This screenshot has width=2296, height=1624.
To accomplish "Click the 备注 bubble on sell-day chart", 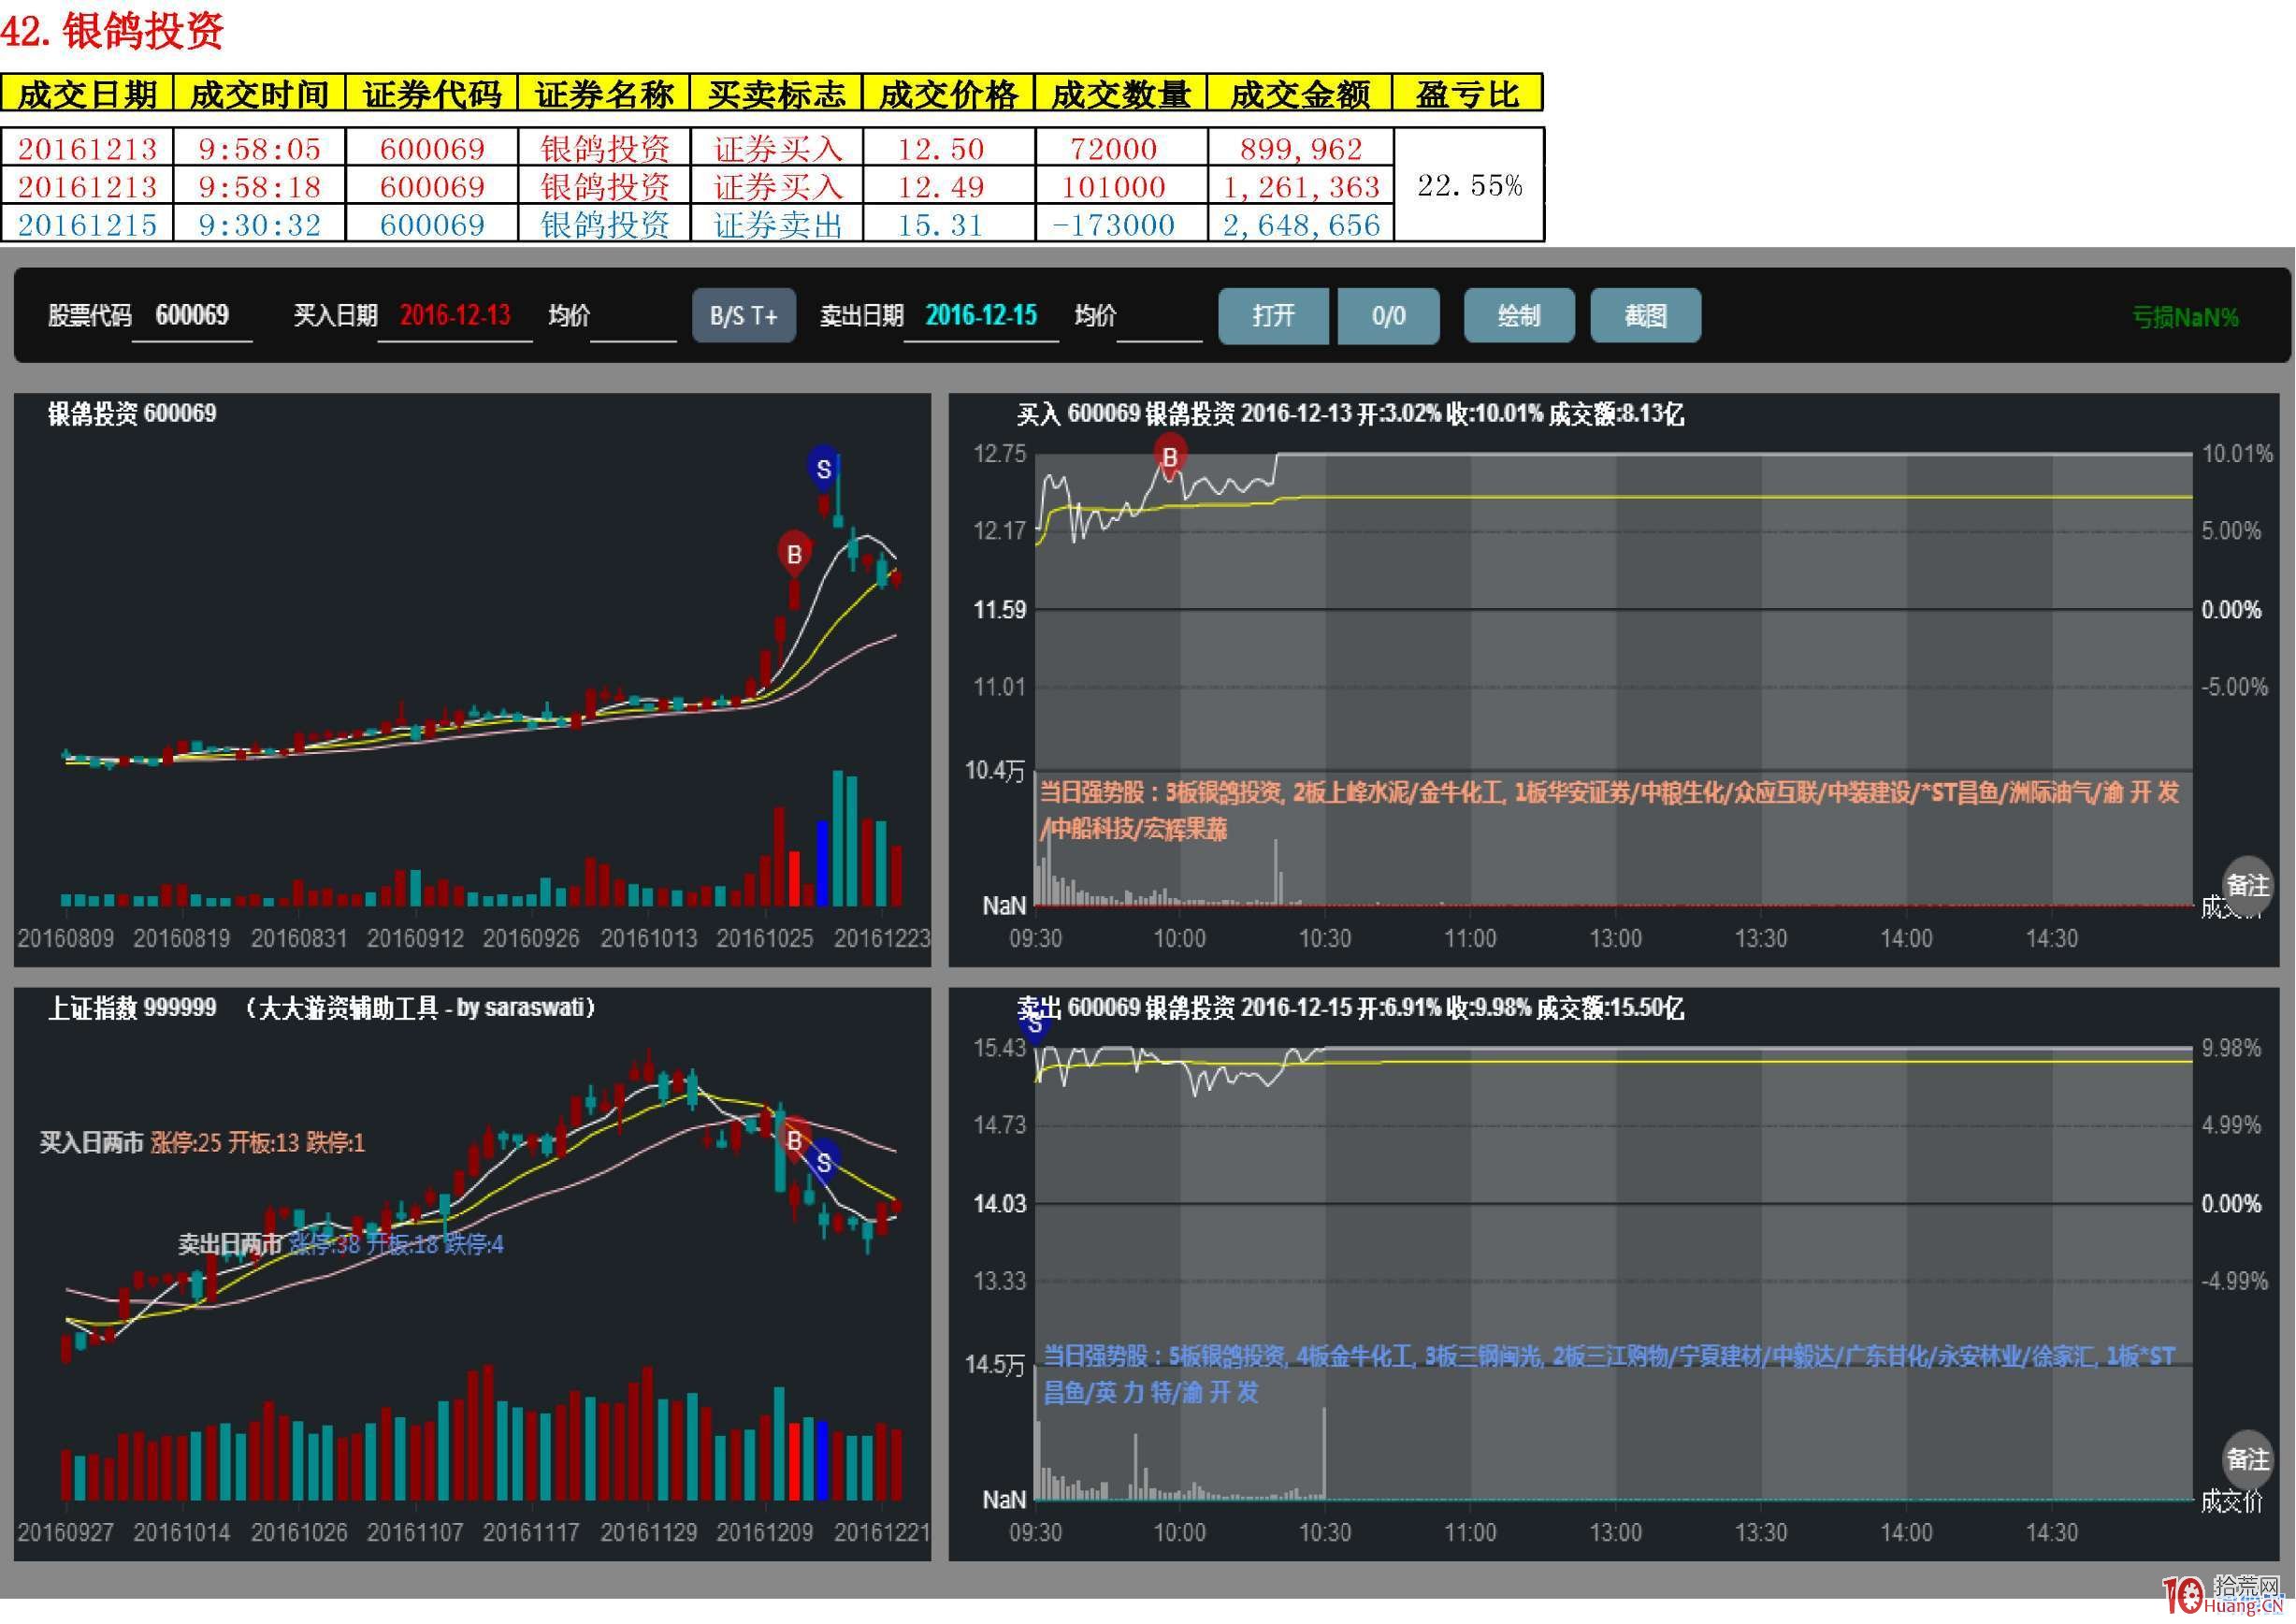I will point(2247,1459).
